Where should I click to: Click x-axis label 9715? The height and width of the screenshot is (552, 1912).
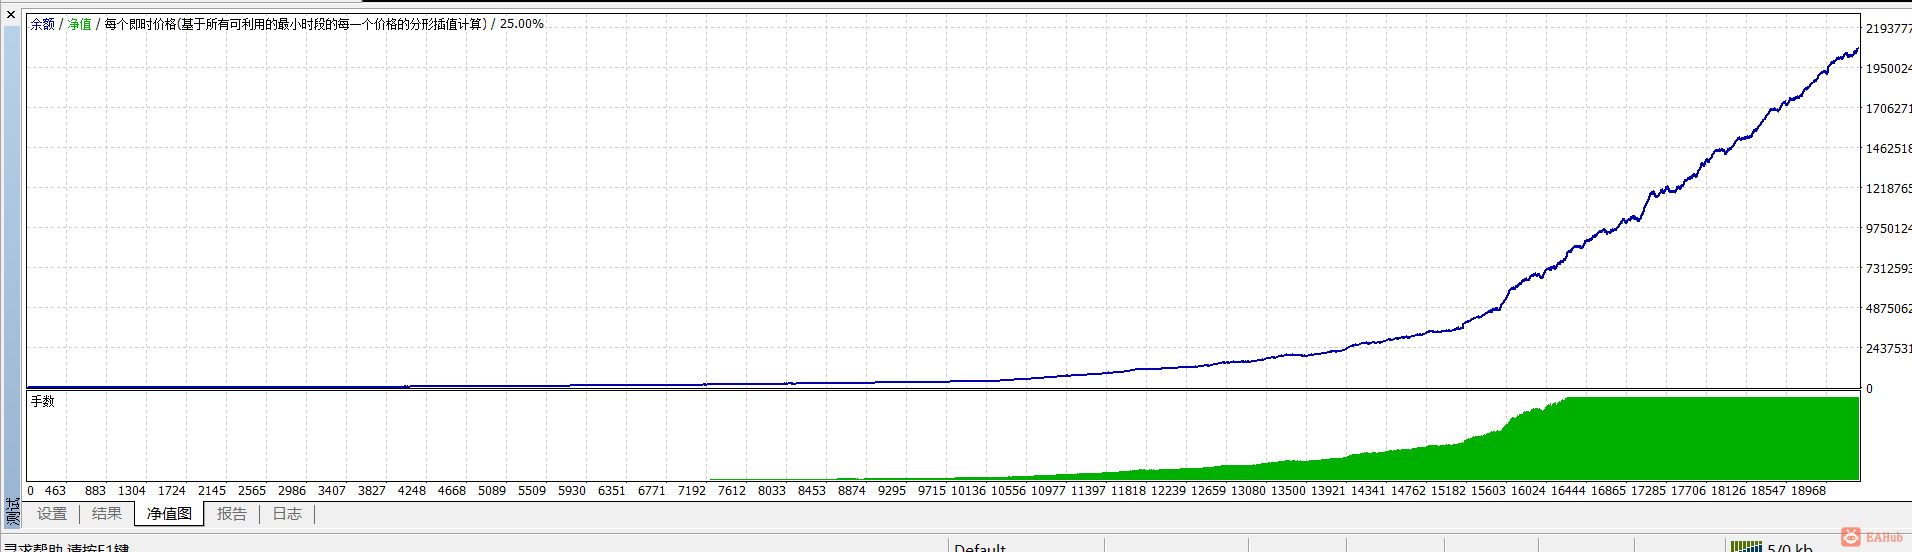932,491
